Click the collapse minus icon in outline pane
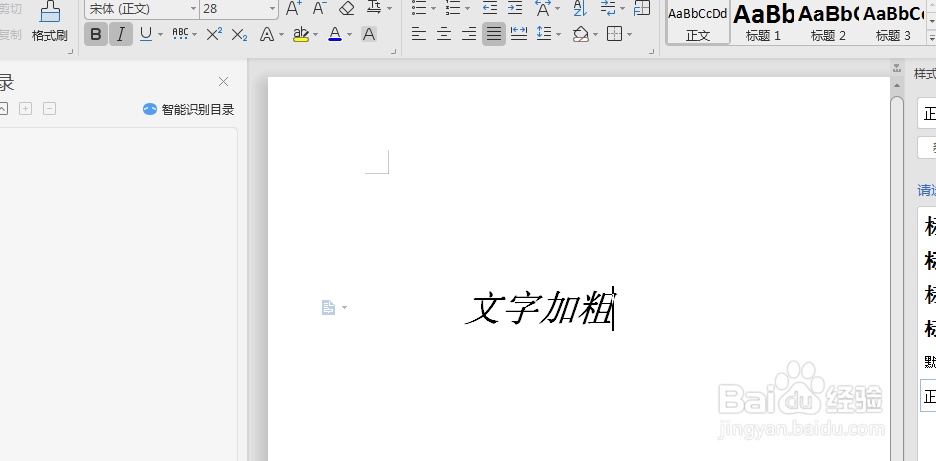 pyautogui.click(x=50, y=109)
